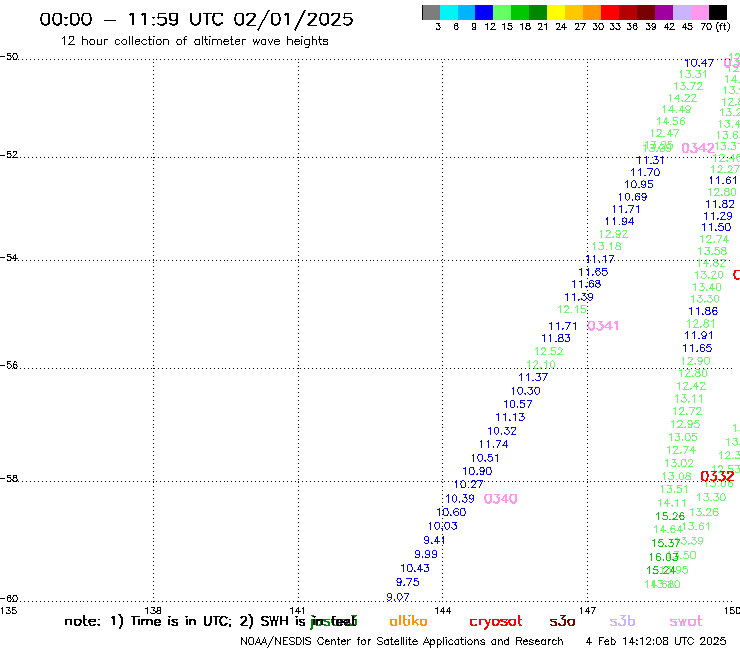The width and height of the screenshot is (740, 650).
Task: Click the wave height value '9.75'
Action: (407, 583)
